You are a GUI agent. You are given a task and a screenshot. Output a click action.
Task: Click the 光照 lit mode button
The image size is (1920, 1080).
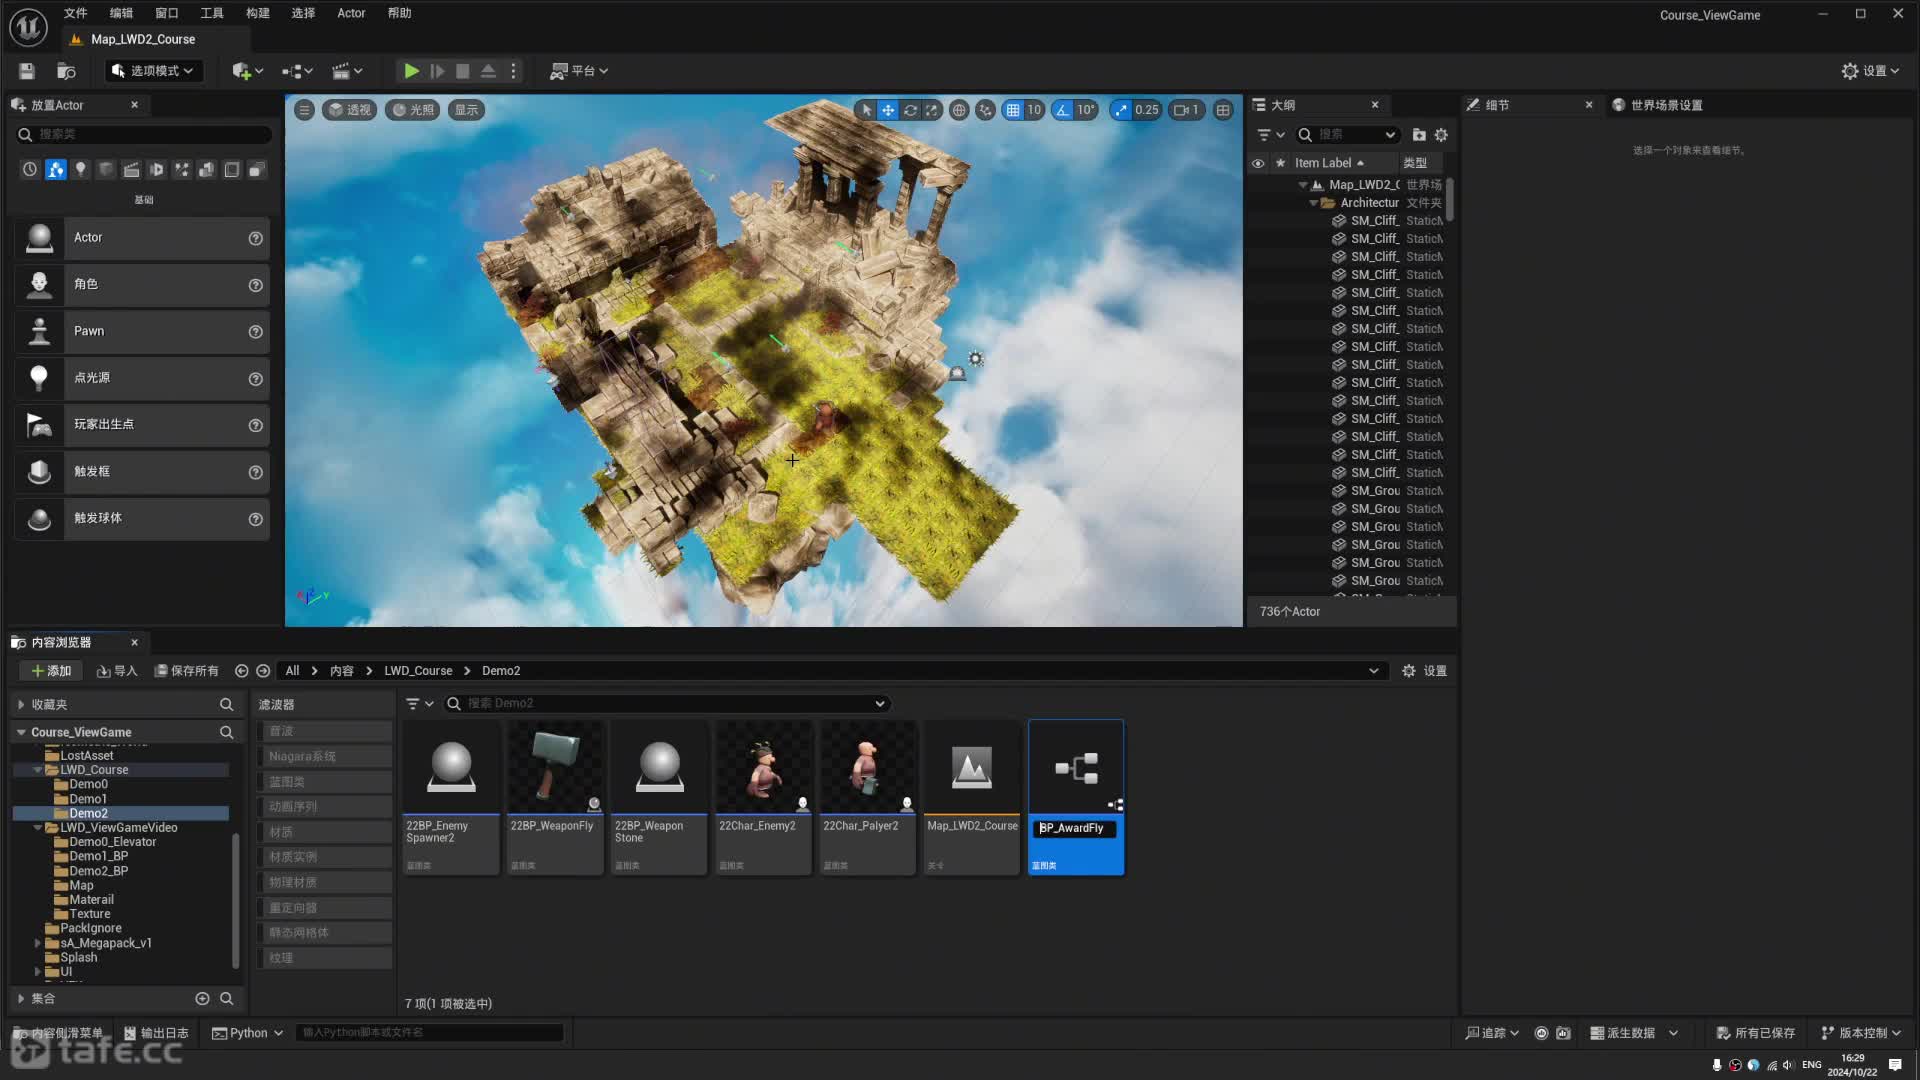click(413, 110)
